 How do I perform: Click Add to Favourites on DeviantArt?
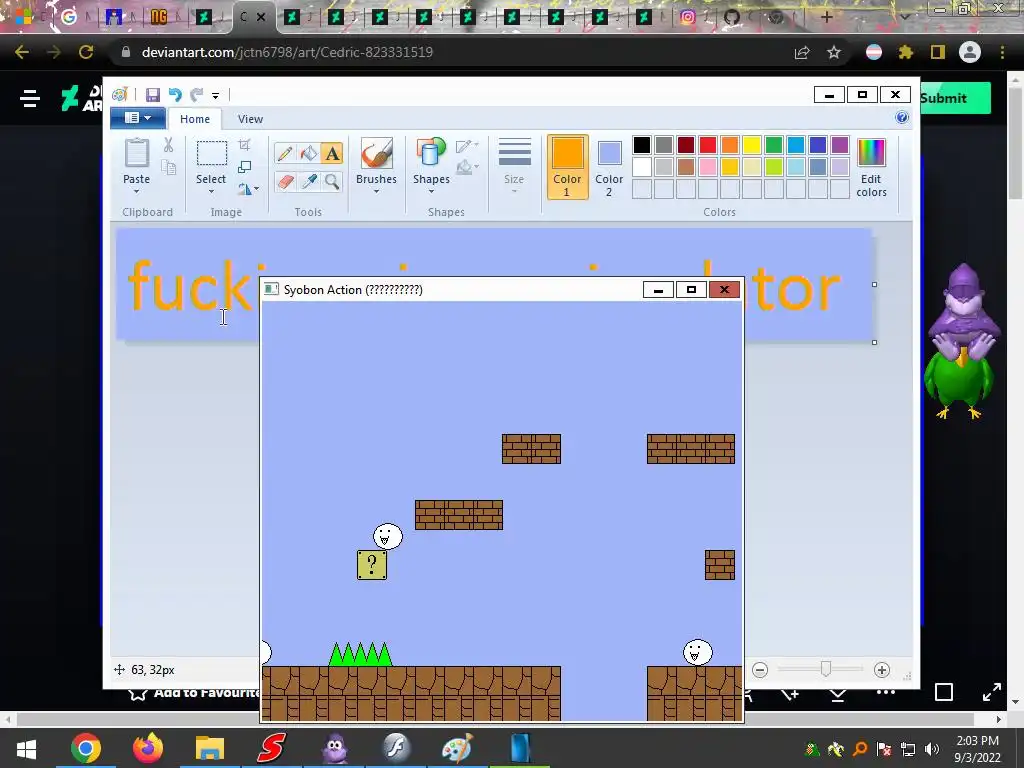[x=194, y=693]
